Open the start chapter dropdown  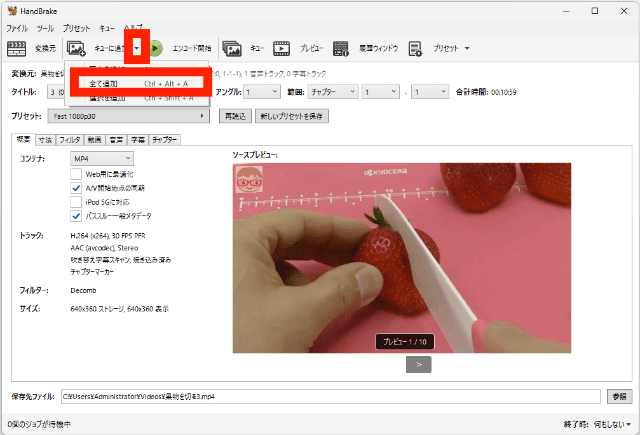pos(380,92)
